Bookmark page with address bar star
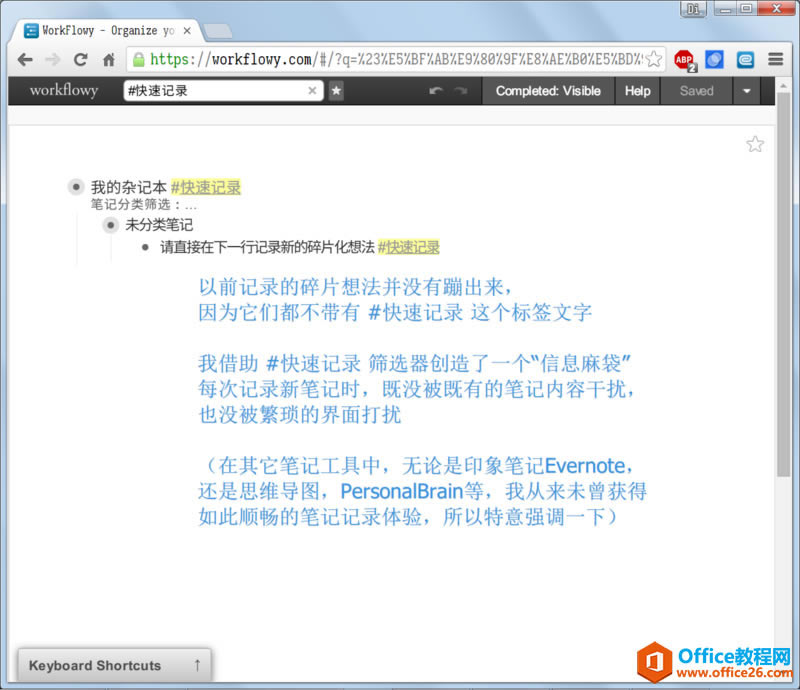 pos(654,59)
